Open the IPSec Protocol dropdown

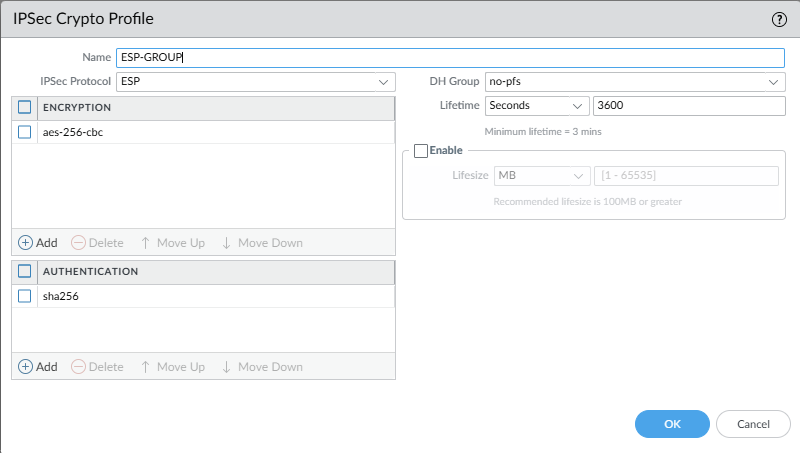click(x=255, y=81)
